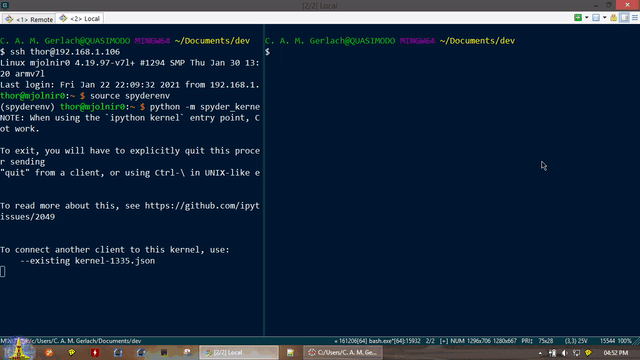640x360 pixels.
Task: Click 'issues/2049' text in terminal
Action: point(27,217)
